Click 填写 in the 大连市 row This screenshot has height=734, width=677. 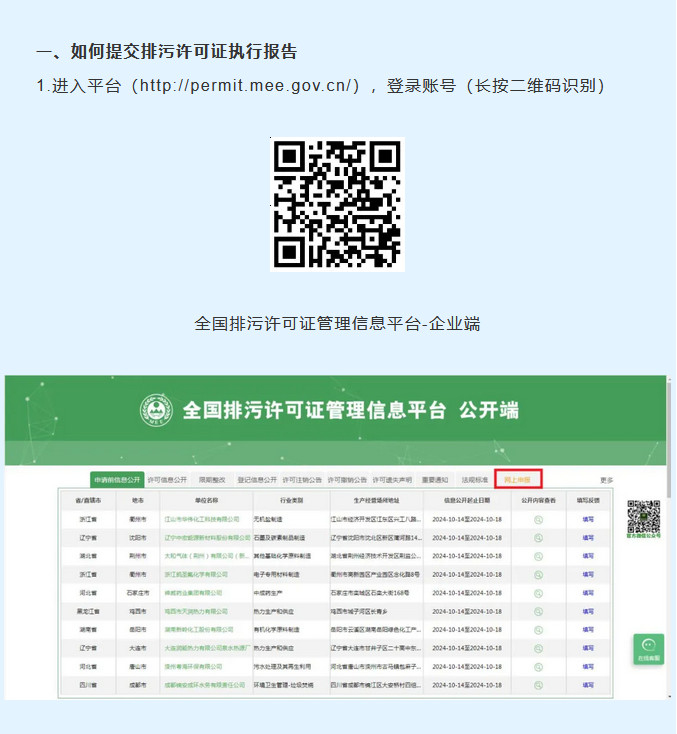pyautogui.click(x=588, y=648)
